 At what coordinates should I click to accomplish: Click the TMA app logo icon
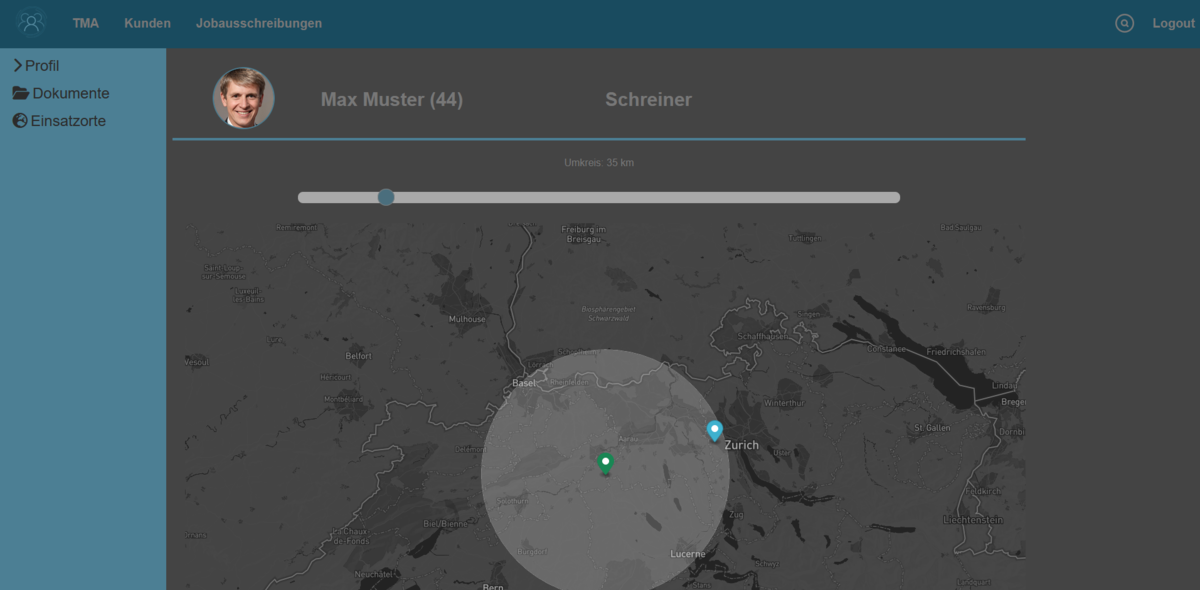31,22
